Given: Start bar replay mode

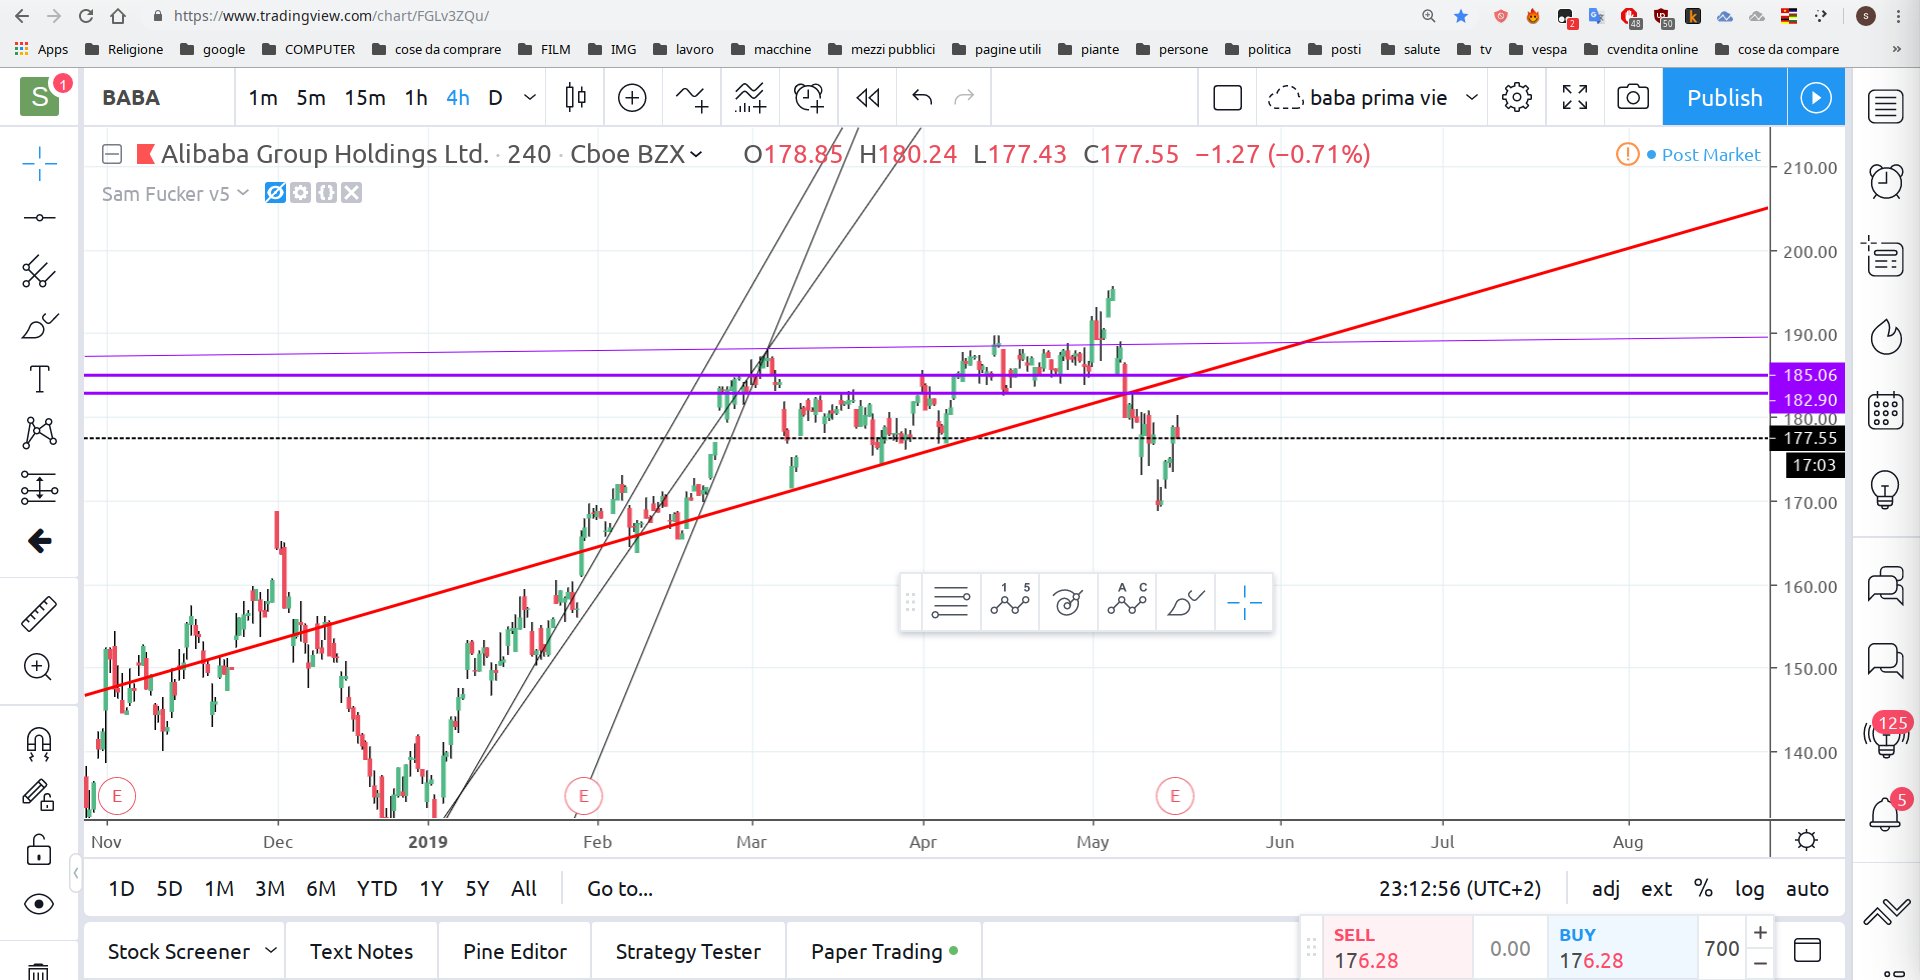Looking at the screenshot, I should pos(868,97).
